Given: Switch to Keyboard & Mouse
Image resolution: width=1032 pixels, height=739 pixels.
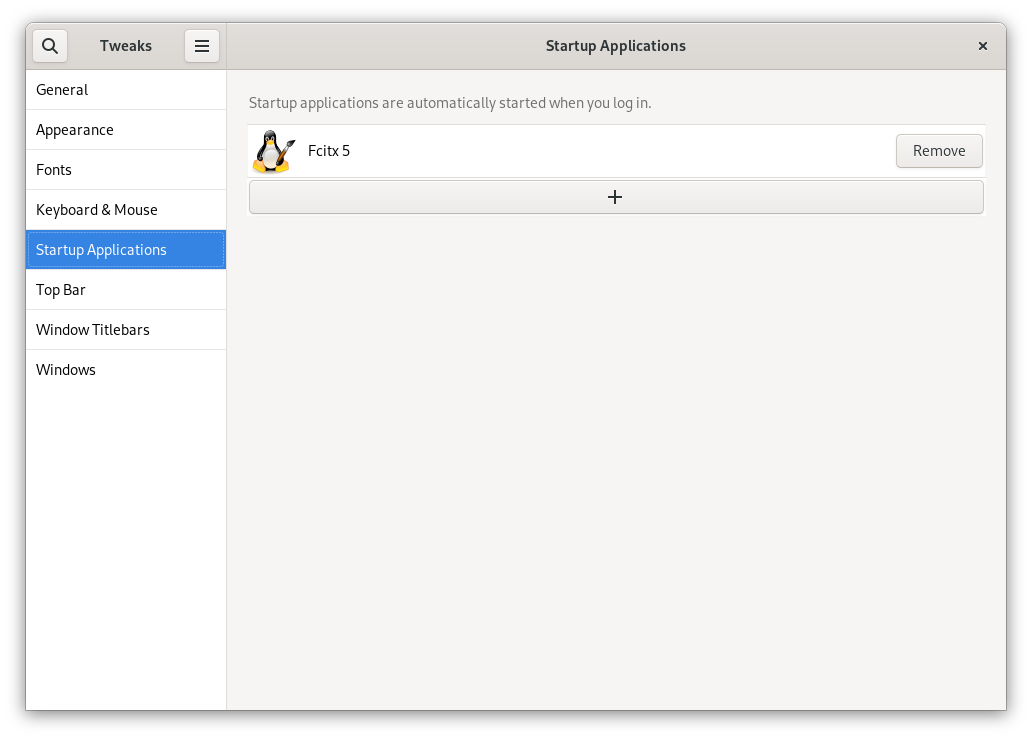Looking at the screenshot, I should pyautogui.click(x=126, y=210).
